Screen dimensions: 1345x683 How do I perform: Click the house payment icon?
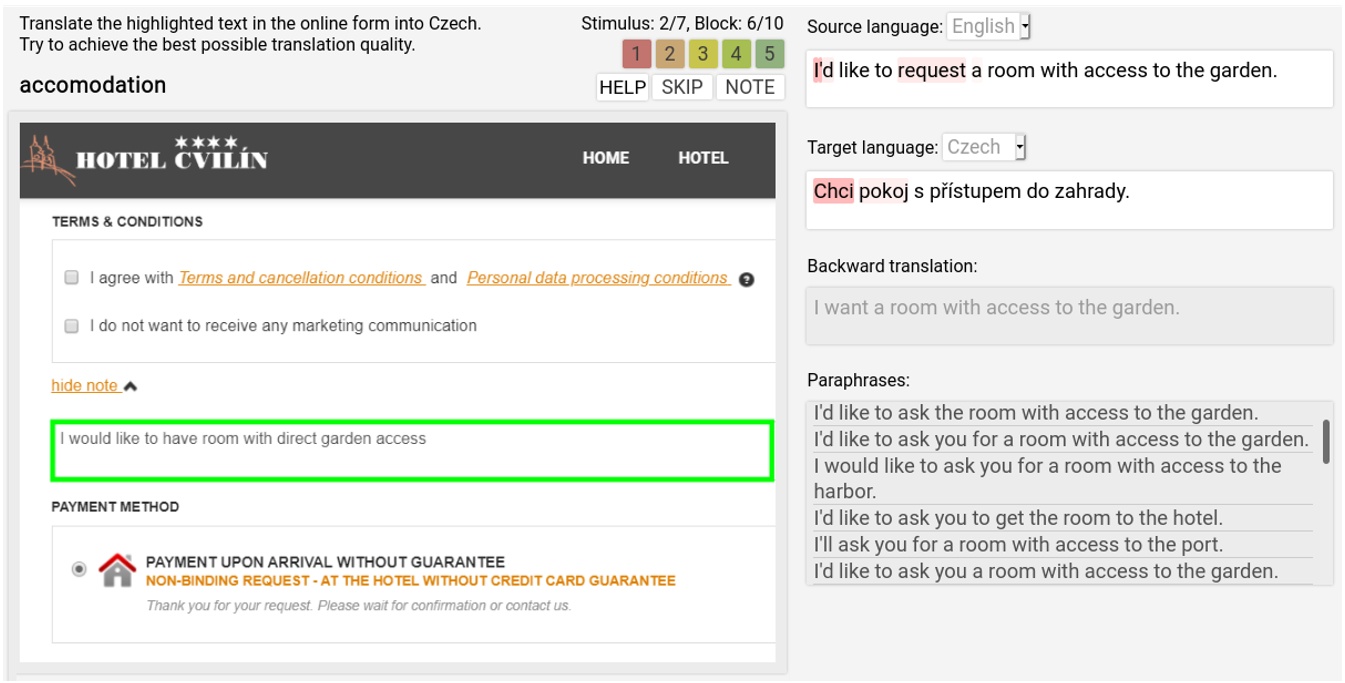coord(117,569)
